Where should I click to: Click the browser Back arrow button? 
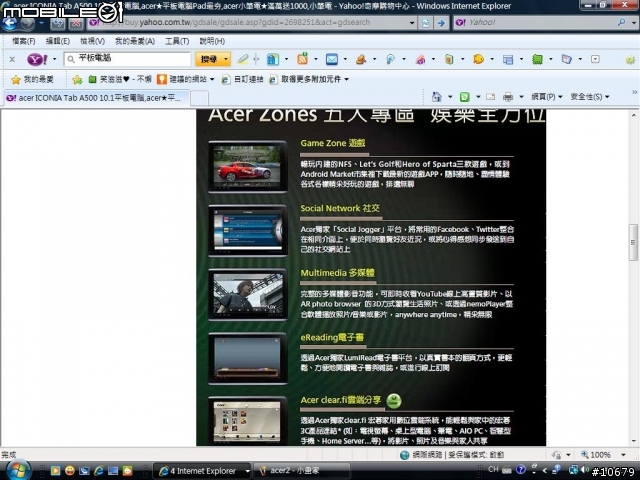tap(10, 23)
